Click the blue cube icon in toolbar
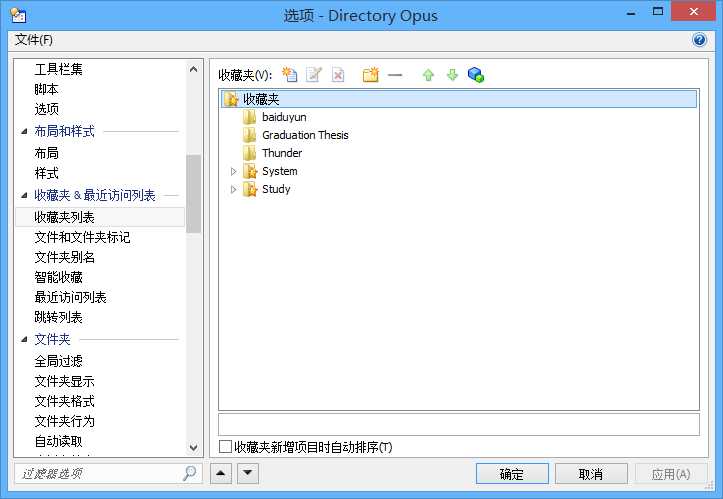Screen dimensions: 723x499 click(x=476, y=75)
